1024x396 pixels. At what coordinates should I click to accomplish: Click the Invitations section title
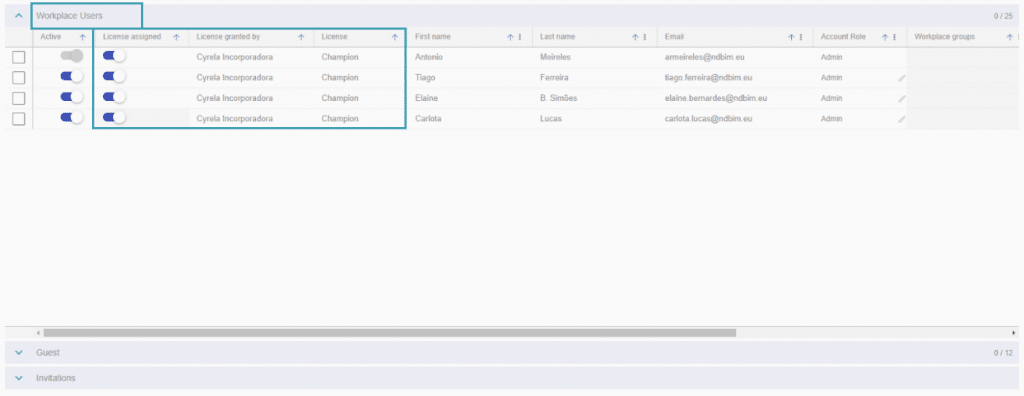pyautogui.click(x=56, y=378)
